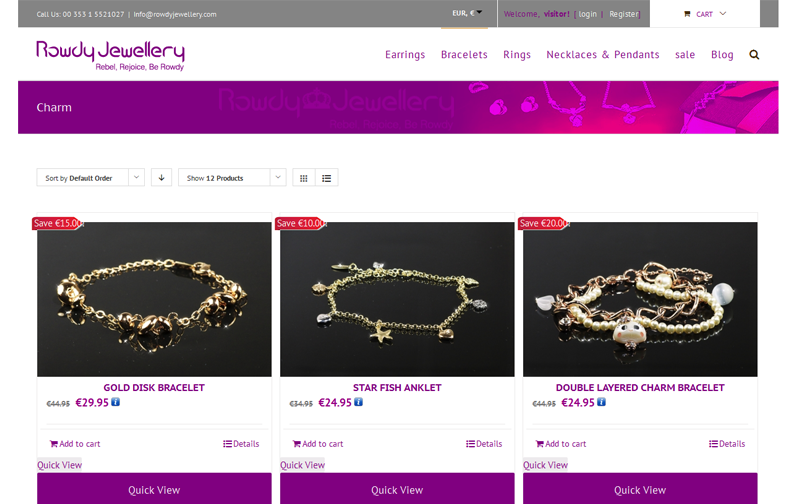Click Quick View button under Star Fish Anklet
Viewport: 800px width, 504px height.
coord(397,490)
